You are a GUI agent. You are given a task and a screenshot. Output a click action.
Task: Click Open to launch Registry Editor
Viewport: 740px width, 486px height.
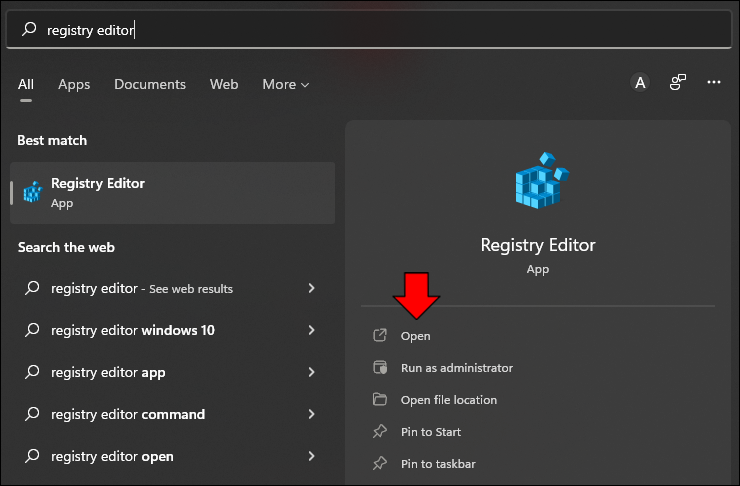(416, 336)
